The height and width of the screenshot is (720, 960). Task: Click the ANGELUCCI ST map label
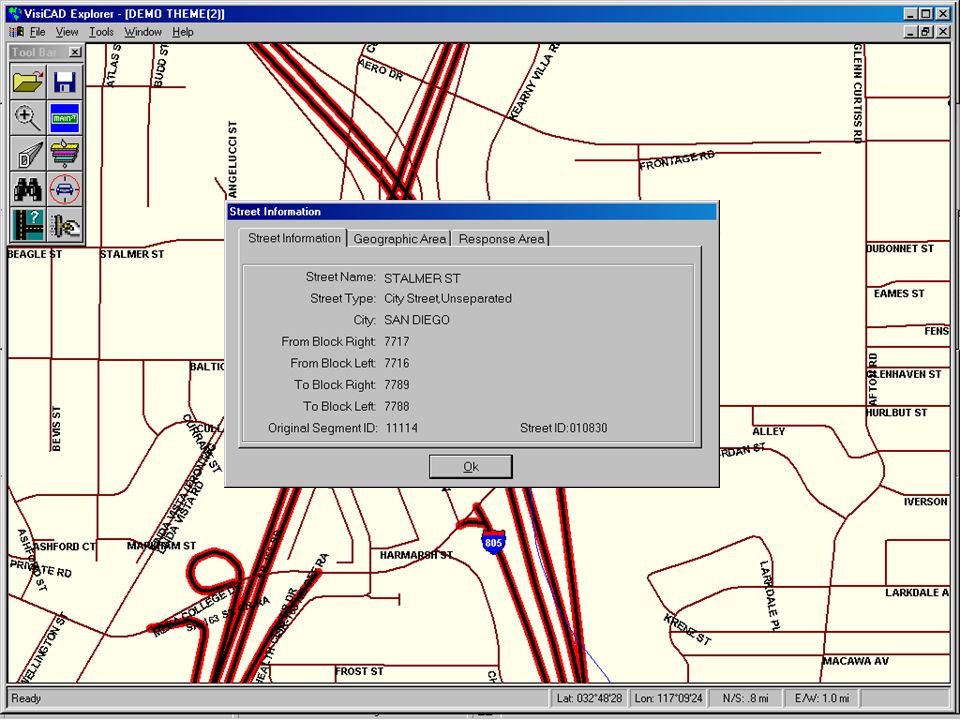pos(232,159)
